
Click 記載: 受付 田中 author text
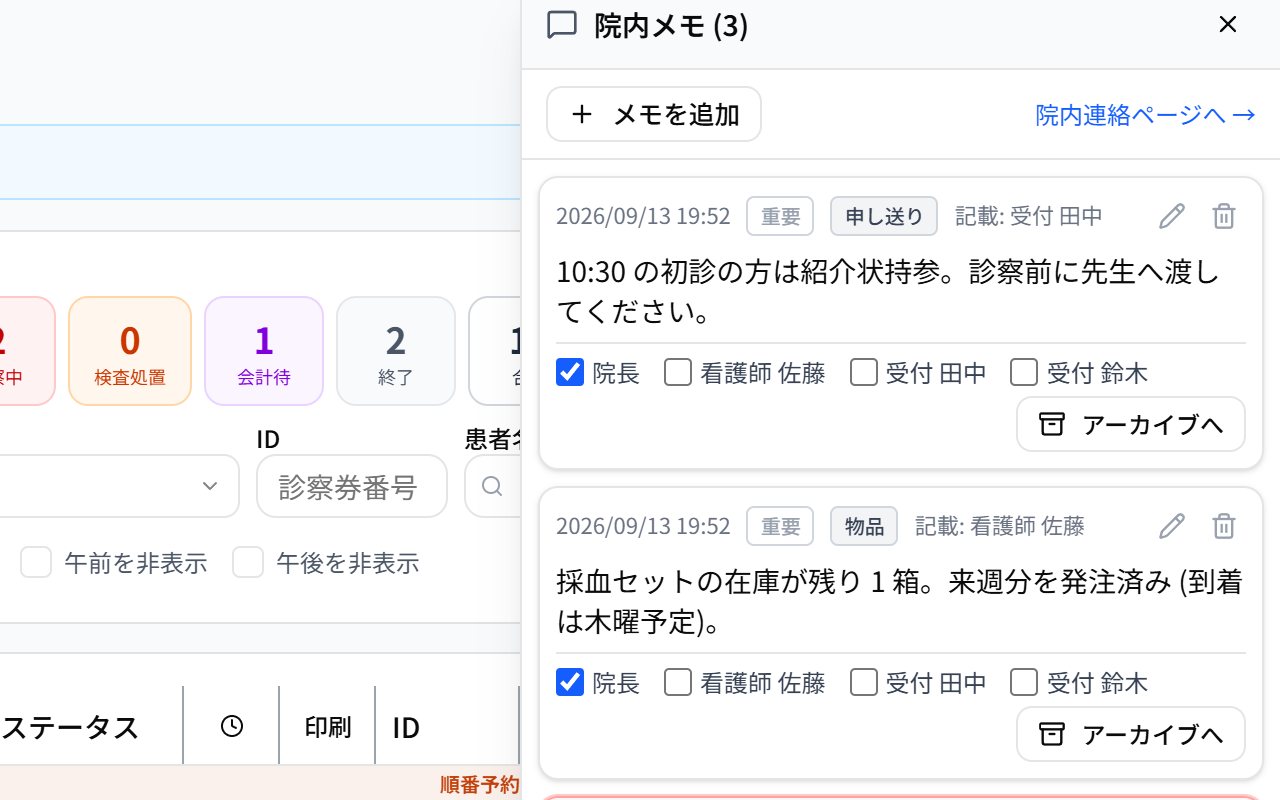(1029, 216)
